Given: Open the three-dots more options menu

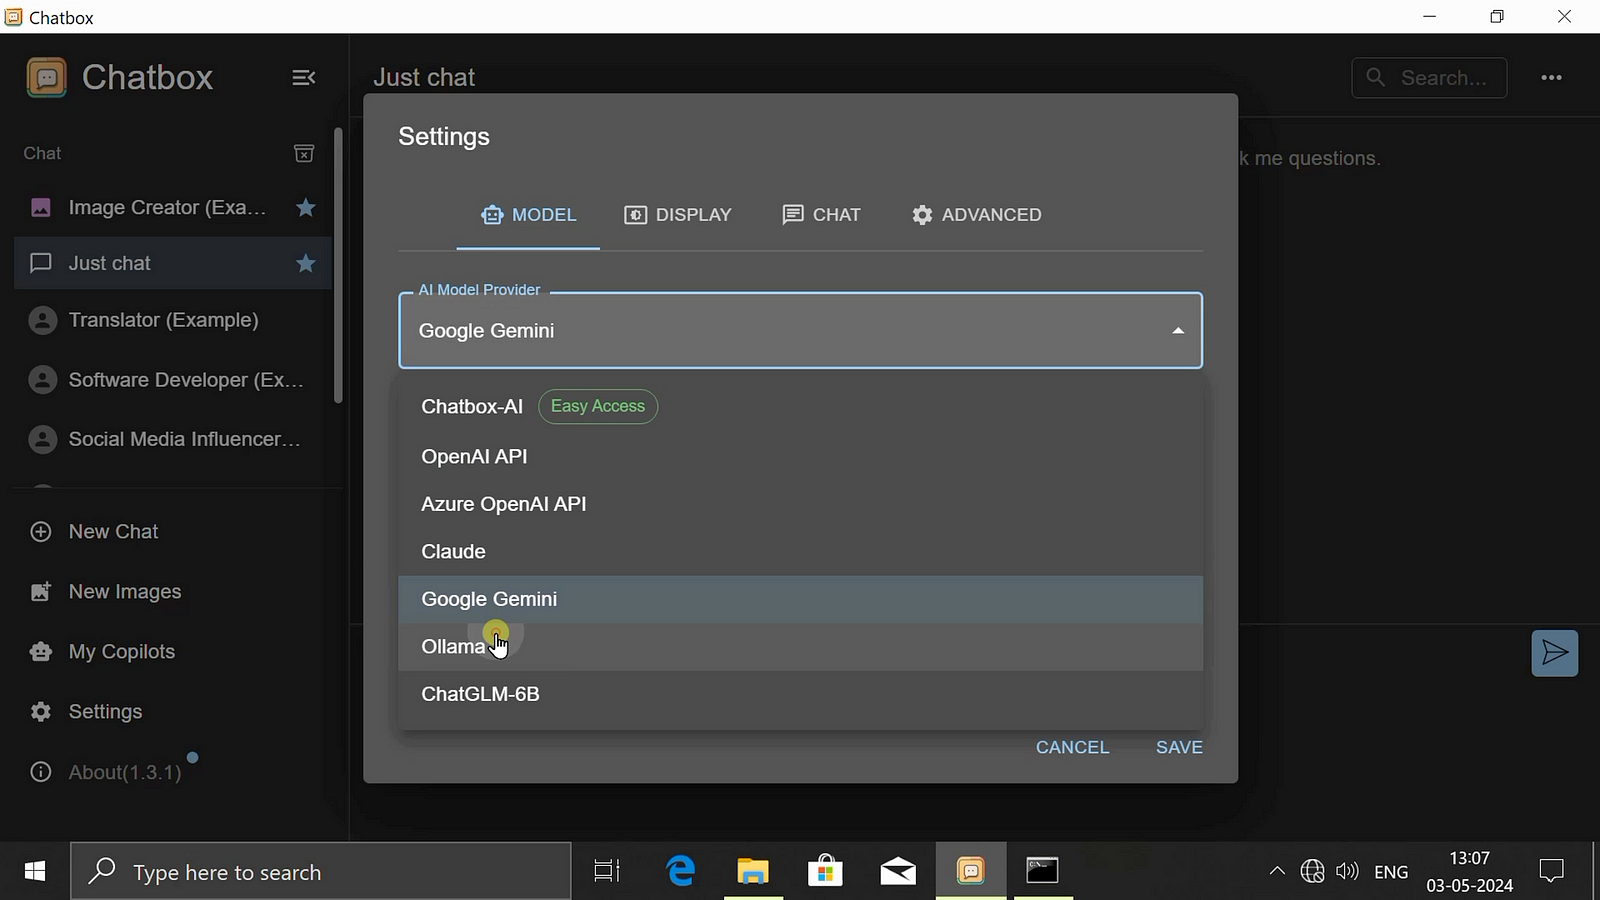Looking at the screenshot, I should pos(1551,78).
